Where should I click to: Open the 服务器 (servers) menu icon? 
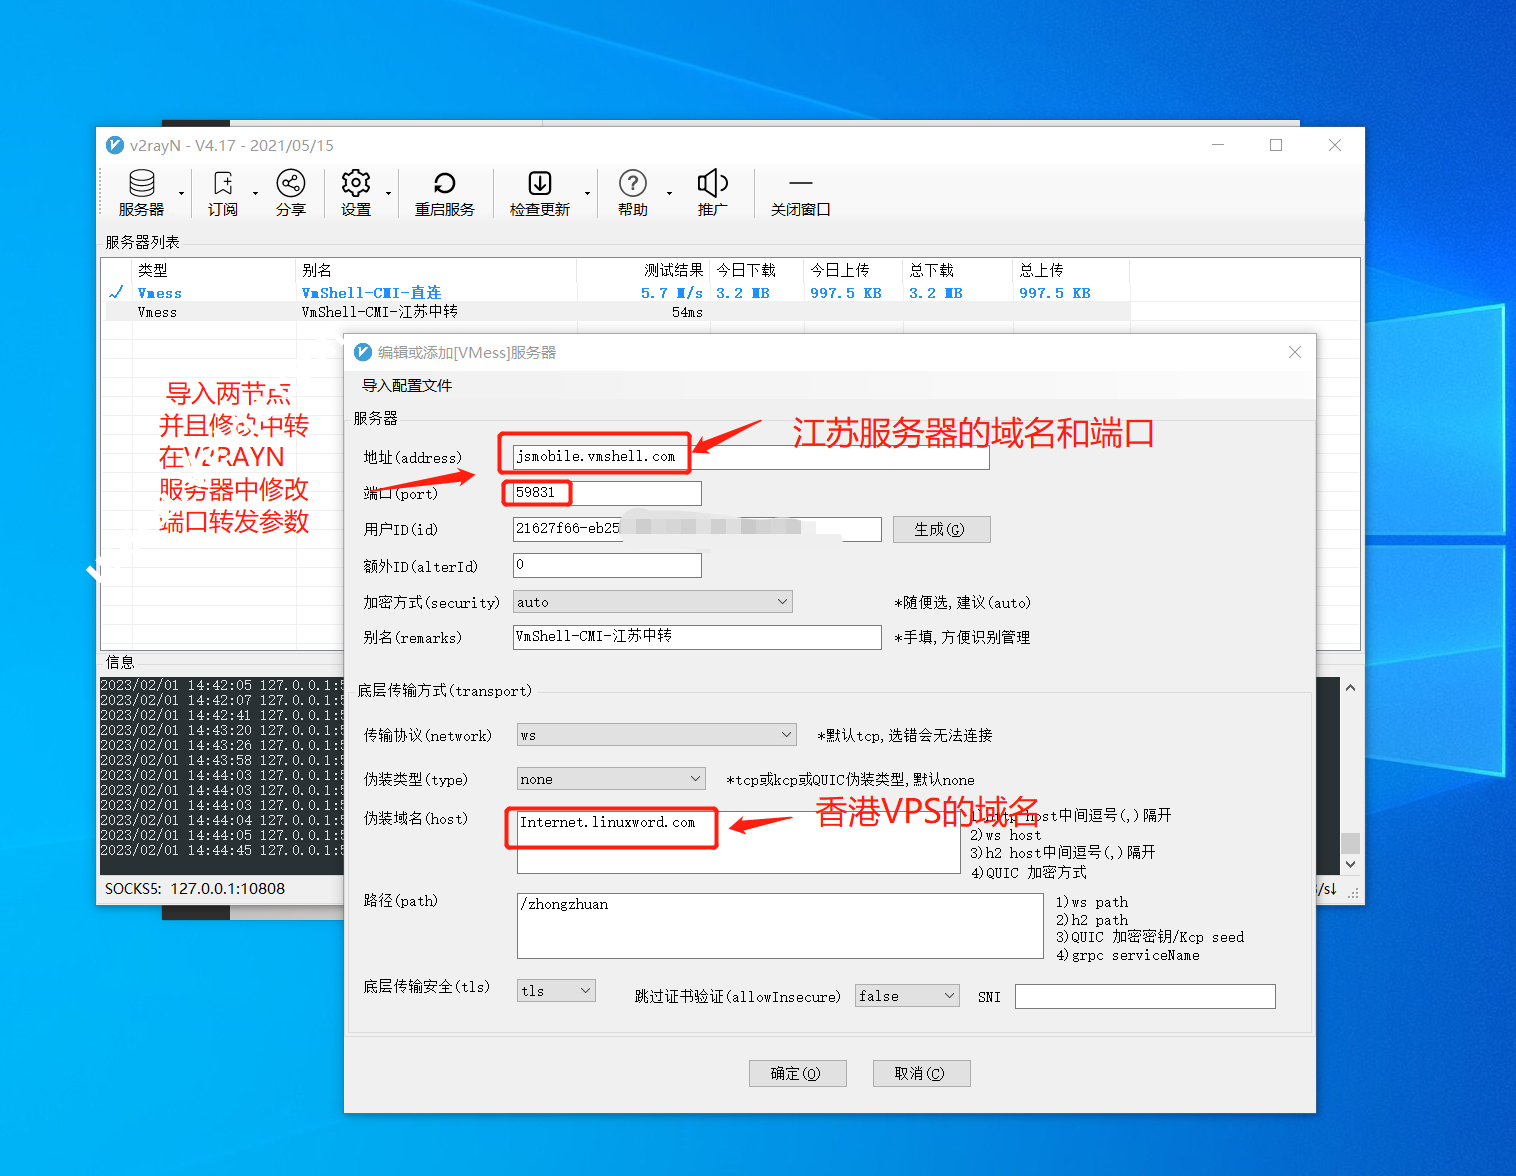tap(142, 192)
